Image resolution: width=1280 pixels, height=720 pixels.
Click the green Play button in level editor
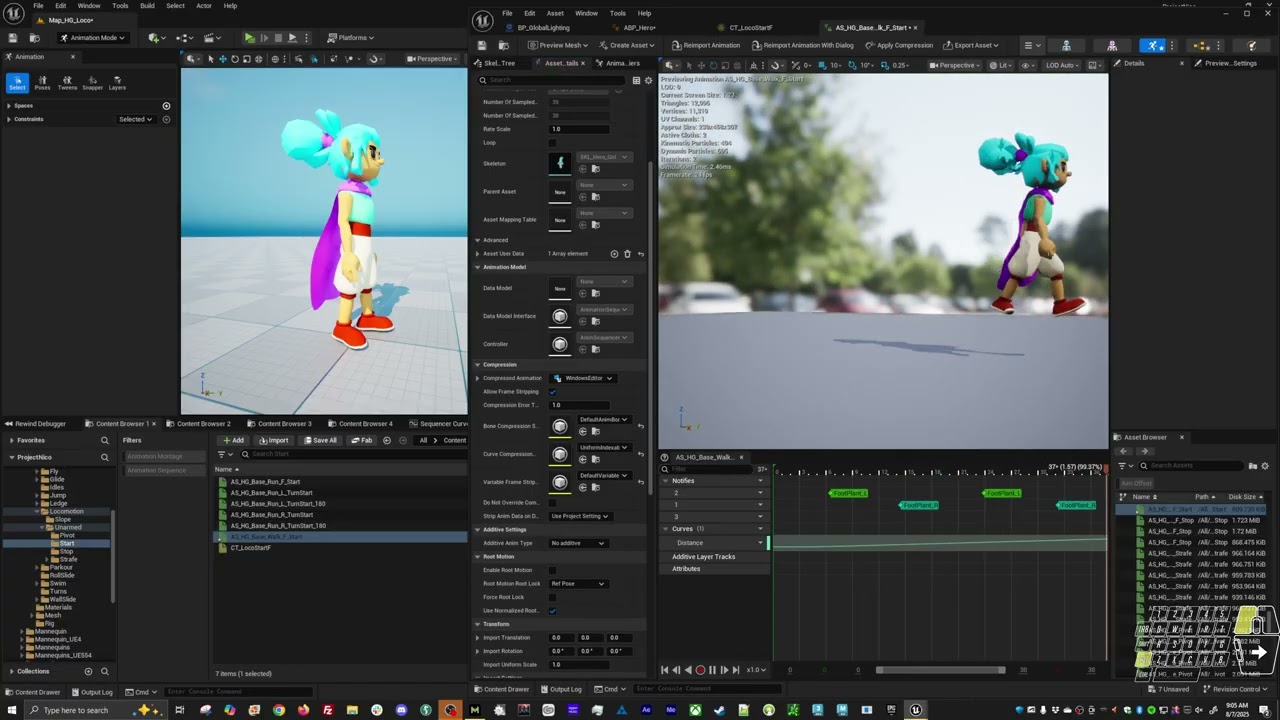(x=249, y=38)
